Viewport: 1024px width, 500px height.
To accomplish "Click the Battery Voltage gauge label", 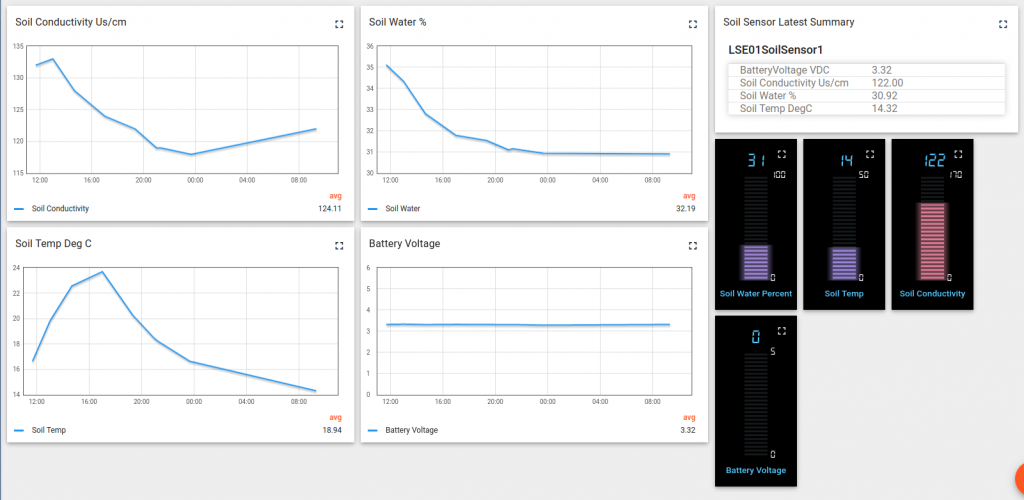I will coord(756,470).
